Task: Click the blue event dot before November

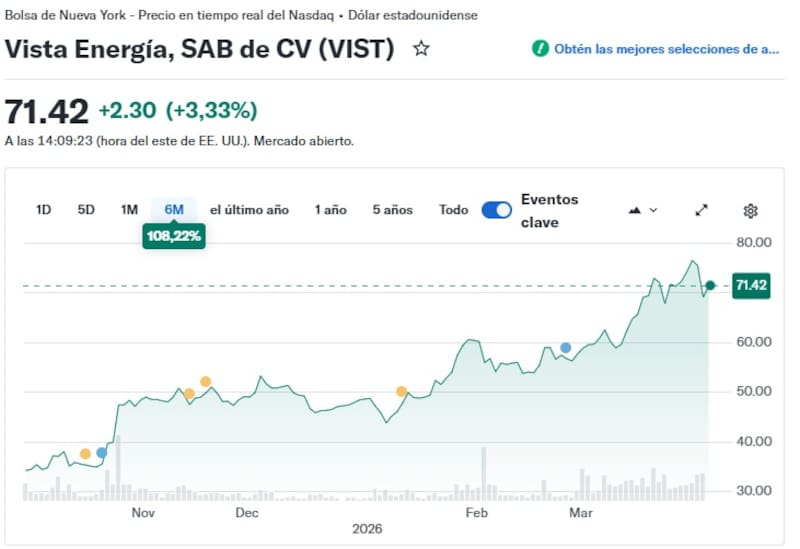Action: [x=101, y=453]
